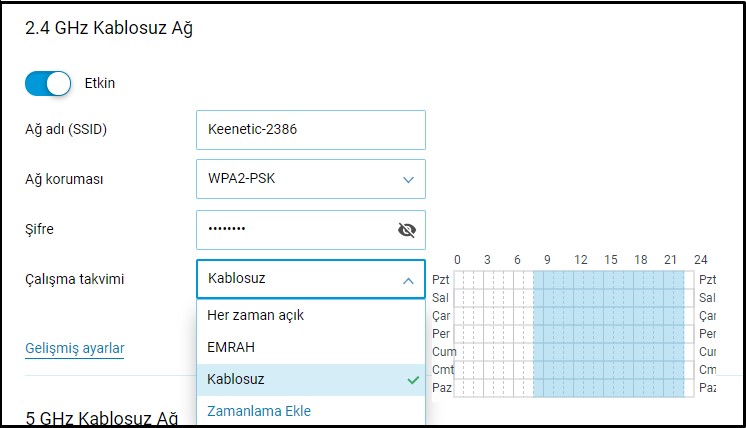The width and height of the screenshot is (746, 428).
Task: Click hour label 9 above schedule
Action: (x=548, y=260)
